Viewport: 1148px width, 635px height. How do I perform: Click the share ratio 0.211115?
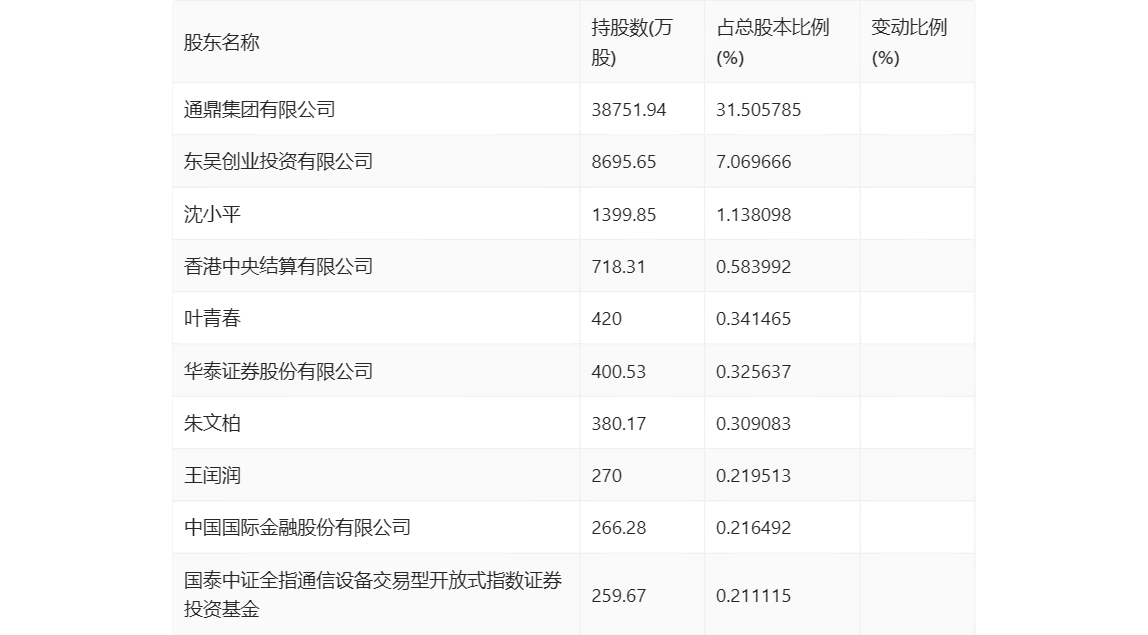[x=753, y=596]
